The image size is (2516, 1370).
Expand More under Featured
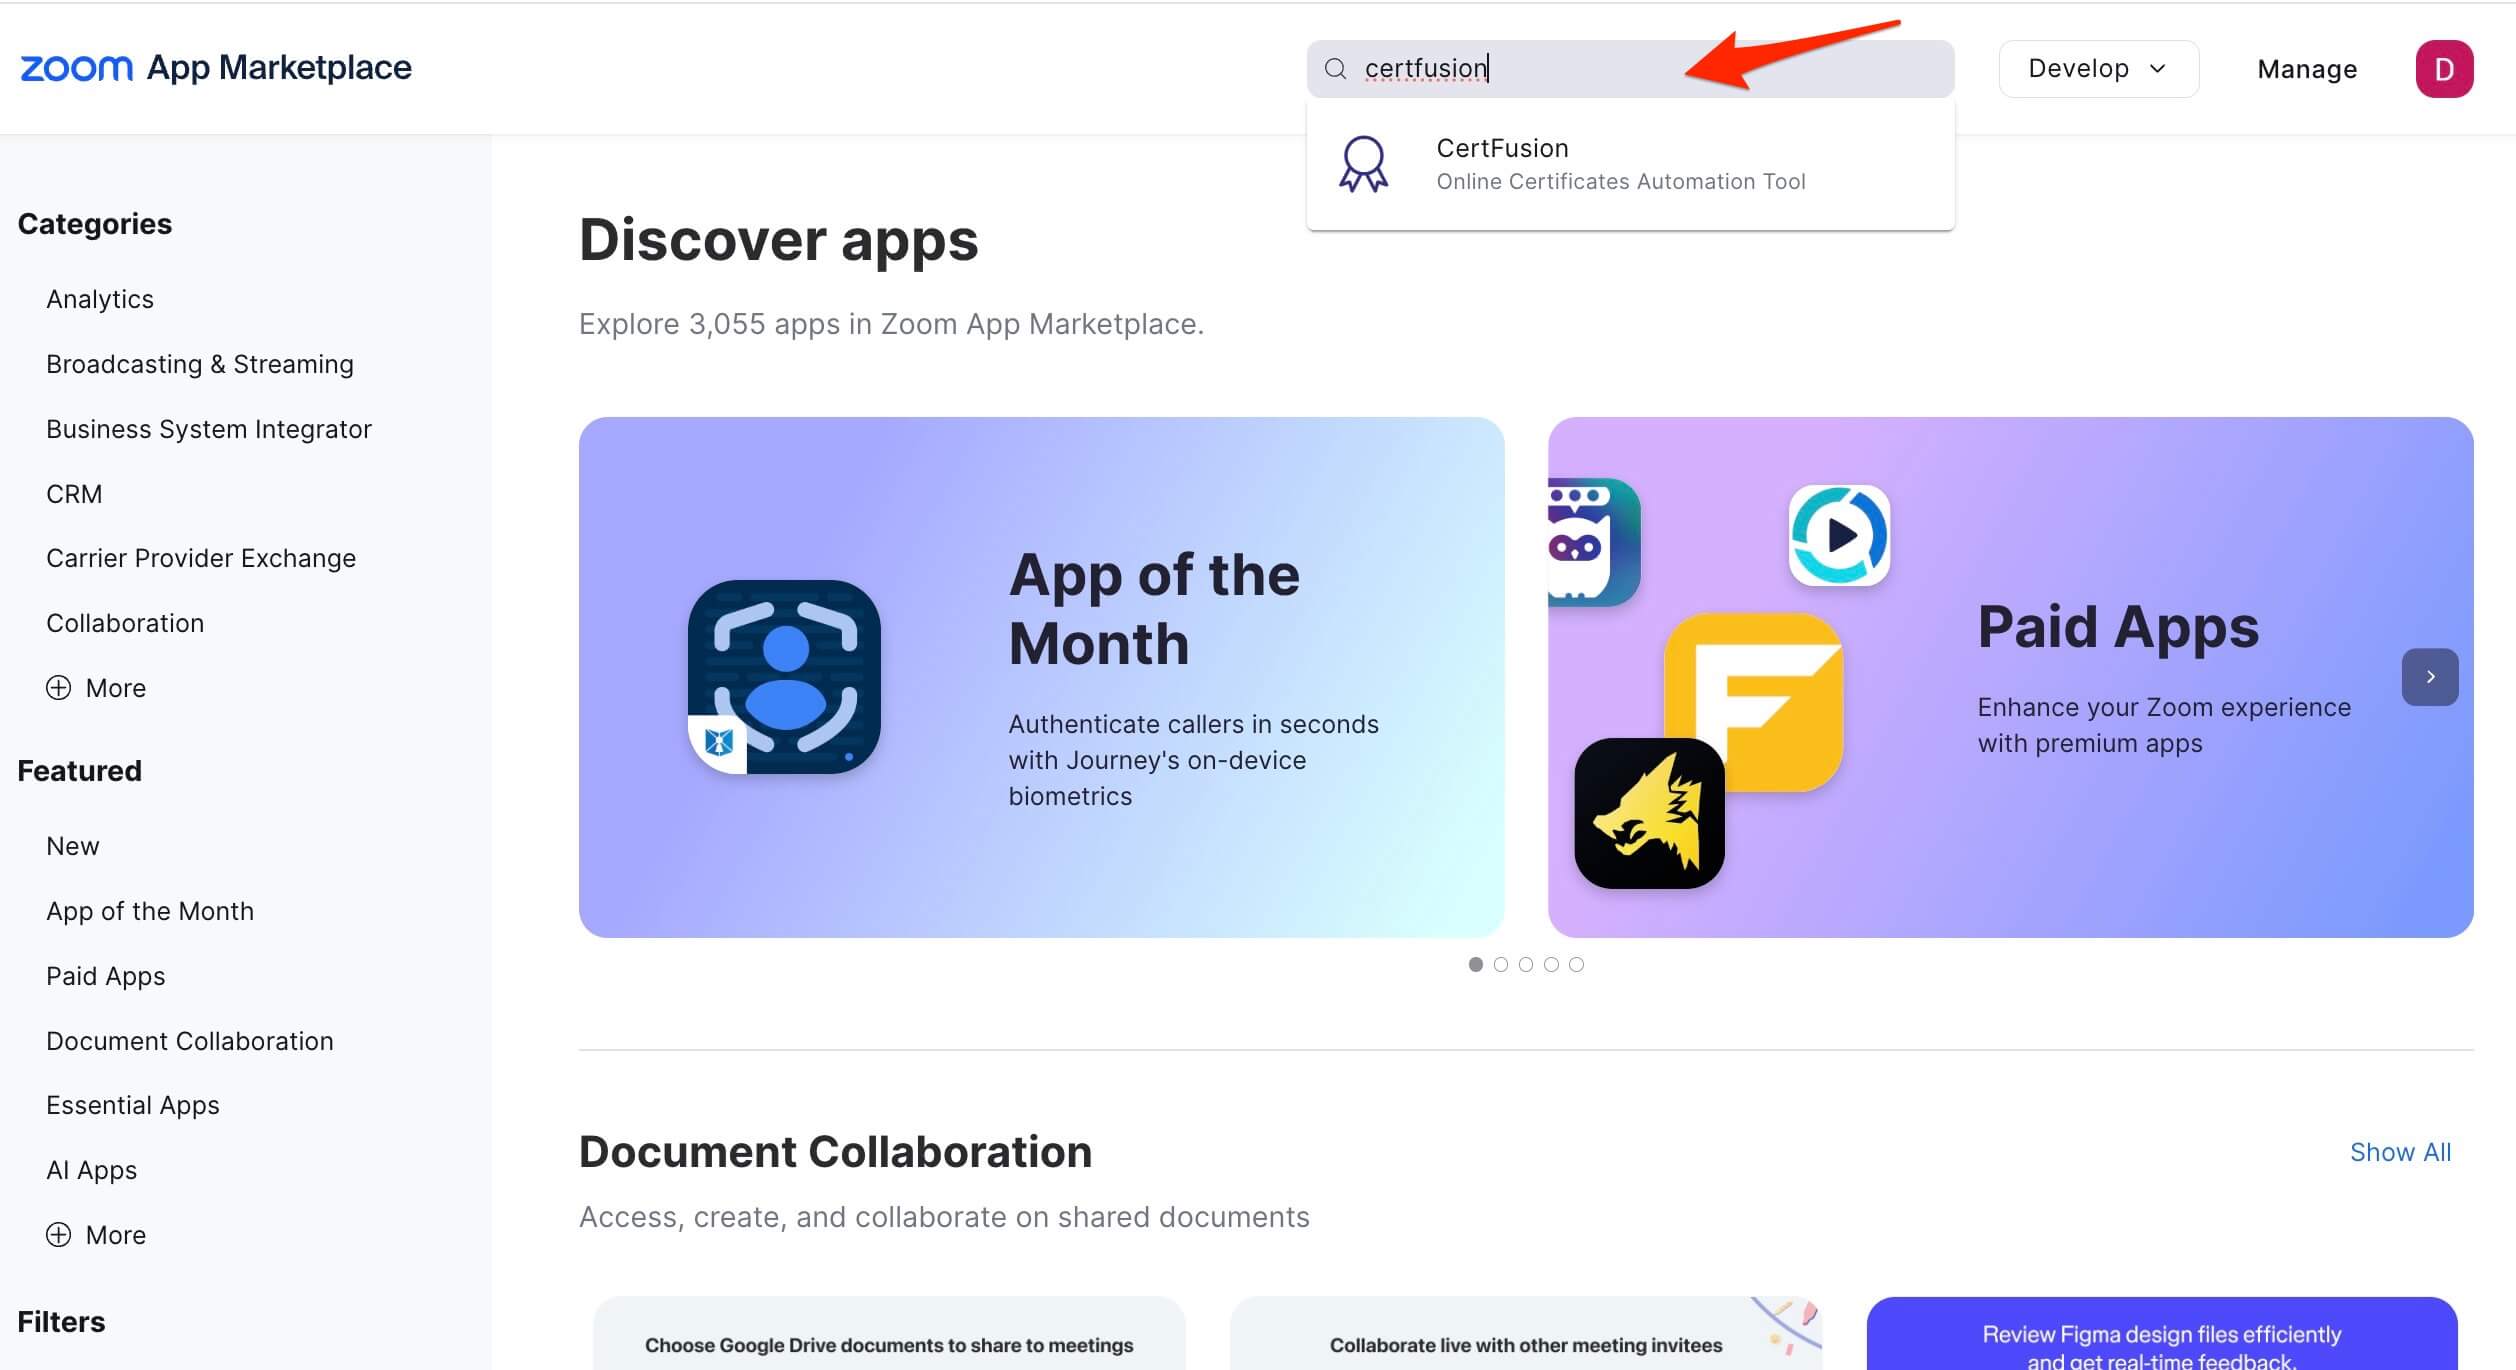[96, 1235]
